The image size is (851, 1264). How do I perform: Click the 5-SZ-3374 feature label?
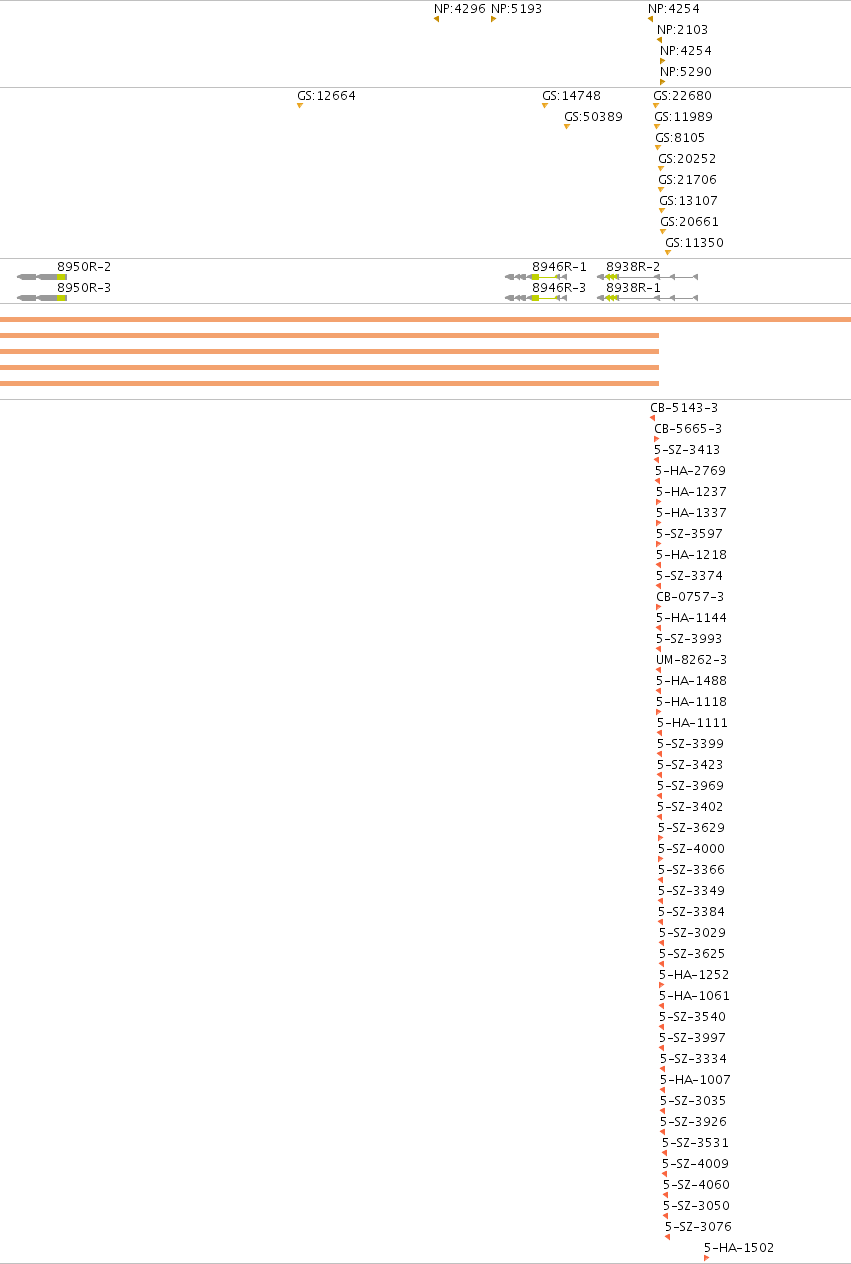coord(689,576)
